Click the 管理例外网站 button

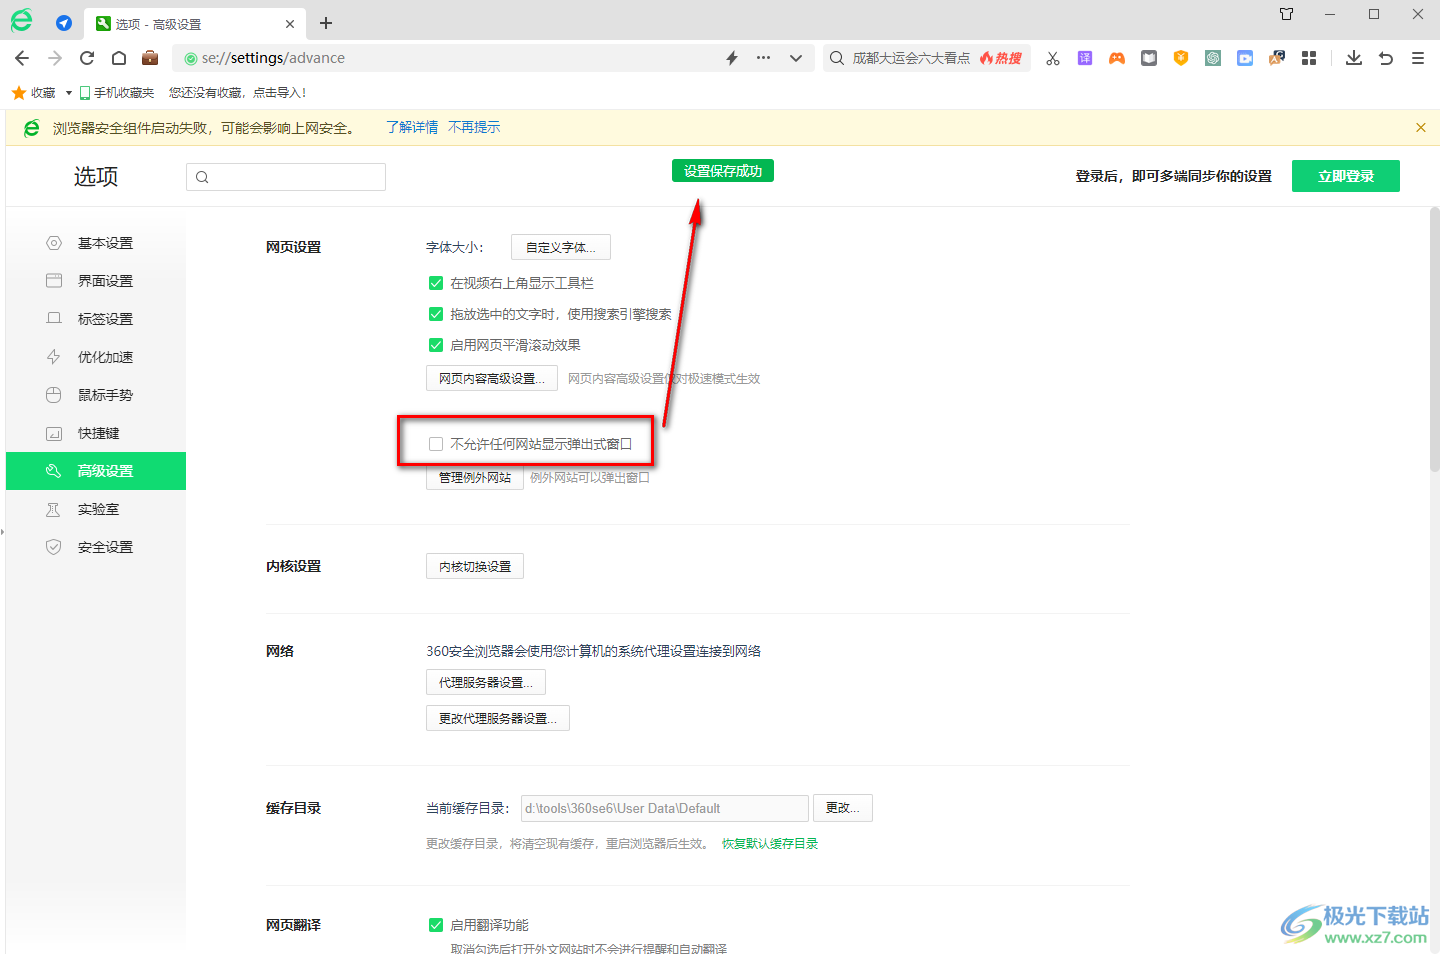tap(475, 477)
